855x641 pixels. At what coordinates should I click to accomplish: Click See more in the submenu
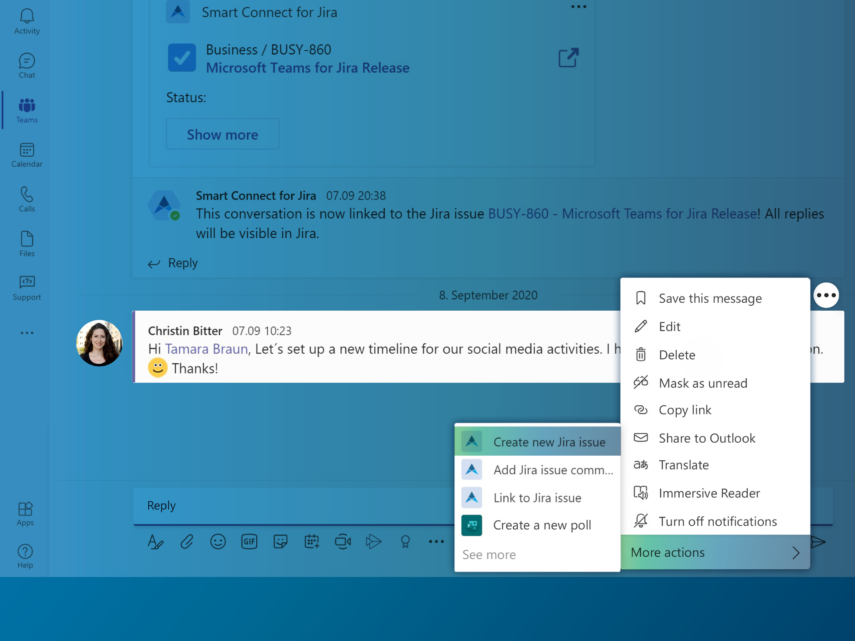pyautogui.click(x=489, y=555)
